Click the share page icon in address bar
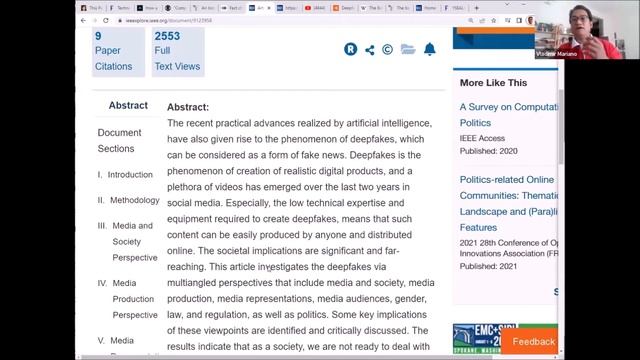This screenshot has height=360, width=640. (482, 20)
